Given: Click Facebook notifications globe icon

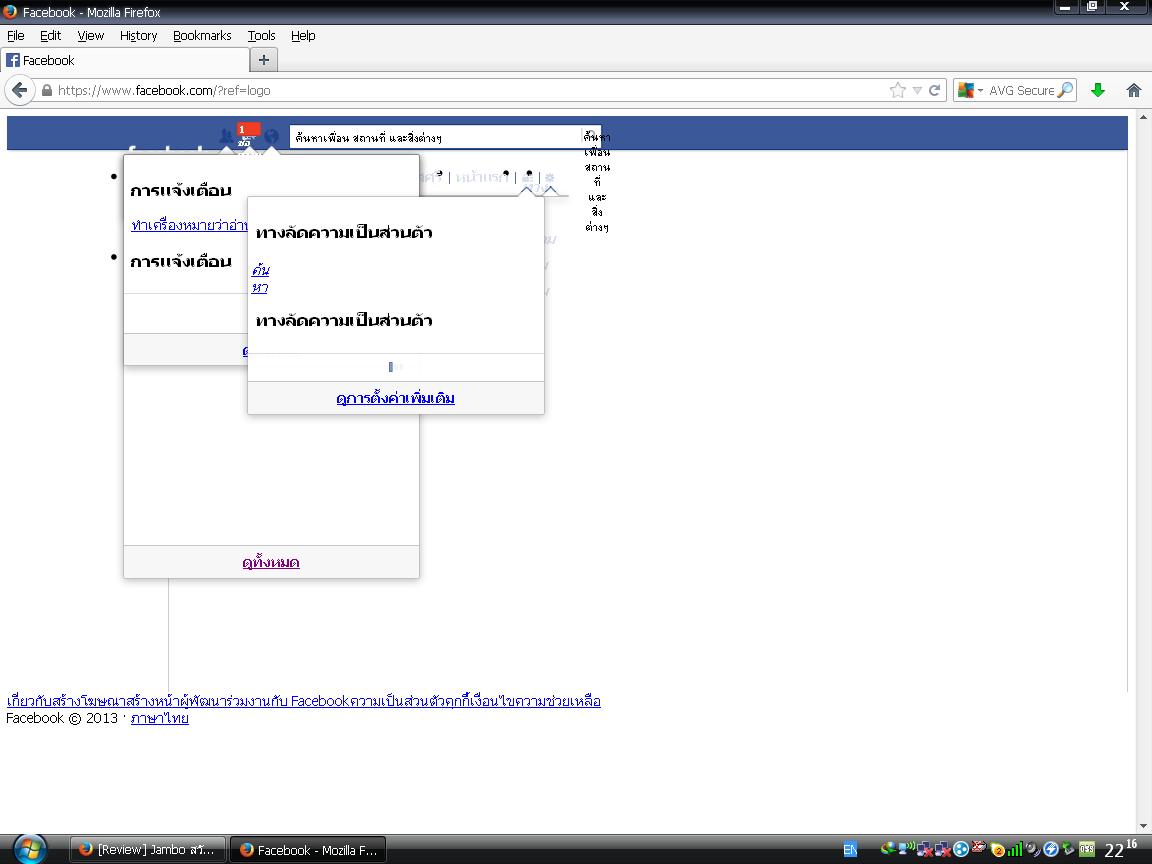Looking at the screenshot, I should pyautogui.click(x=272, y=136).
